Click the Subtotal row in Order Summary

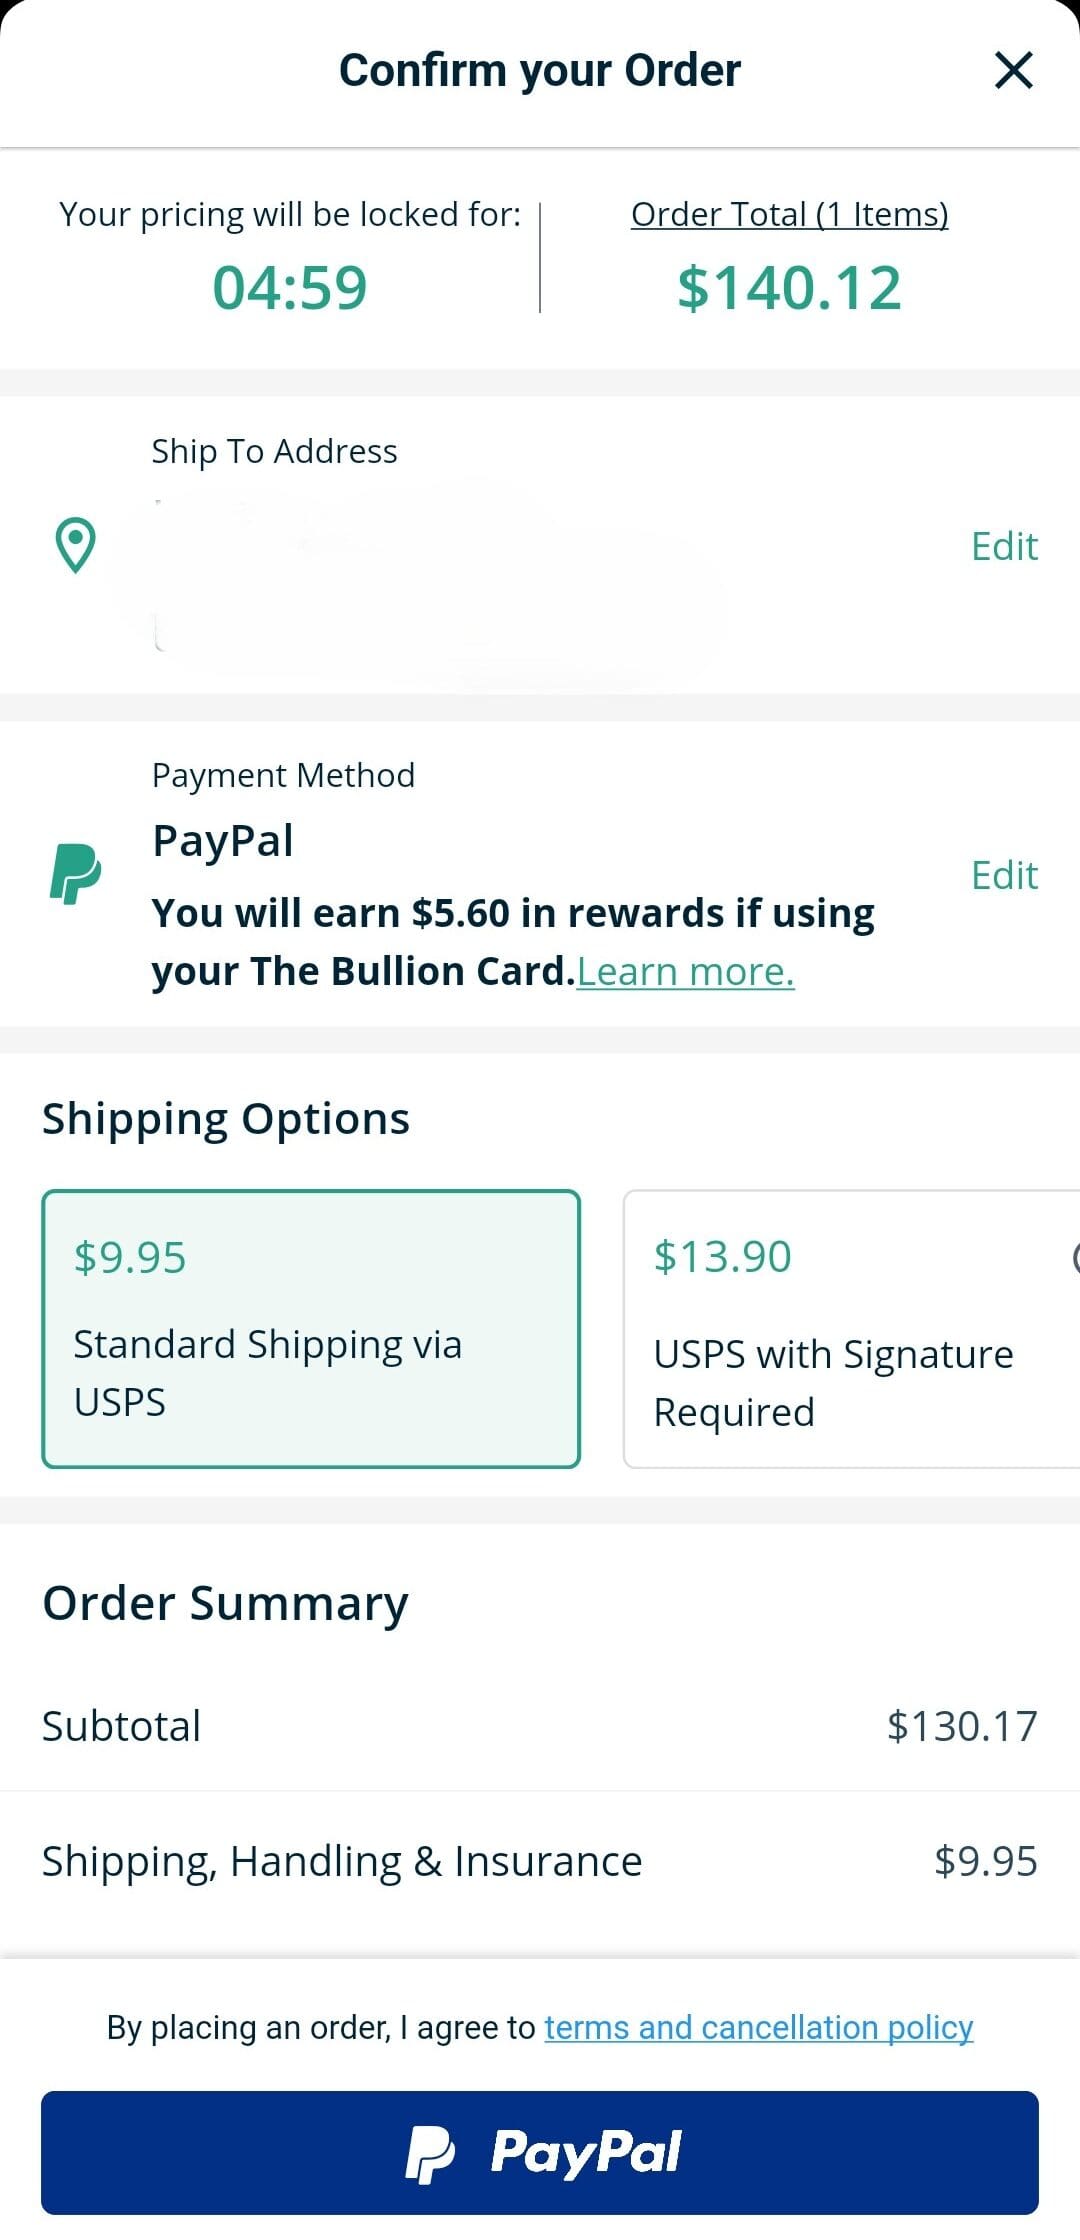[540, 1724]
